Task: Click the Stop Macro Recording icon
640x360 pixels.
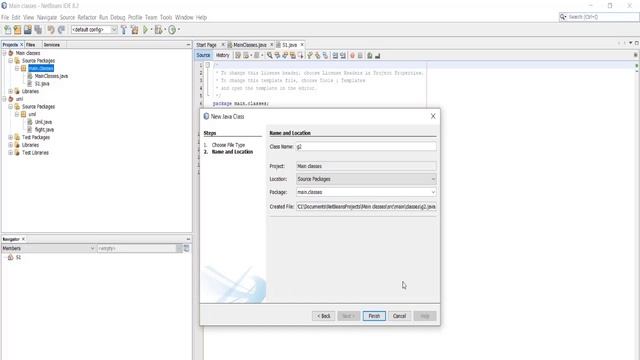Action: [x=360, y=56]
